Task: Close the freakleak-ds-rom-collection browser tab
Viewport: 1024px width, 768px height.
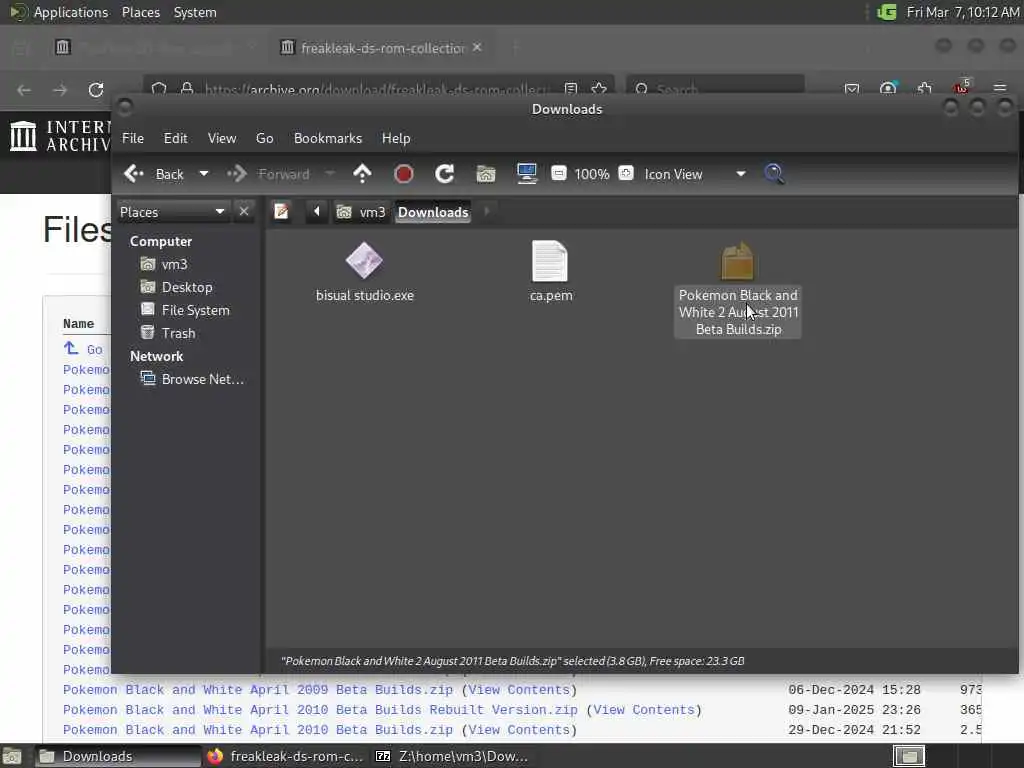Action: [x=477, y=47]
